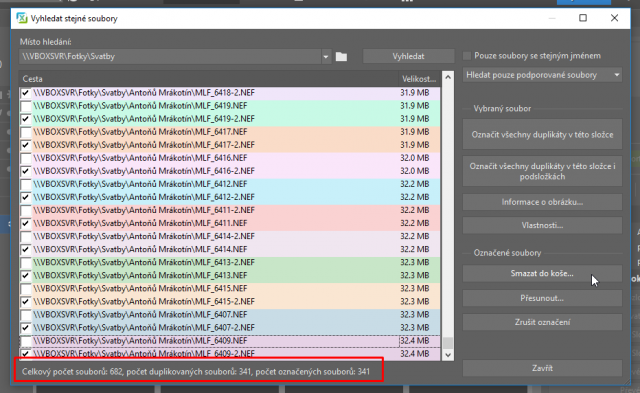
Task: Uncheck the MLF_6412-2.NEF checkbox
Action: (x=26, y=198)
